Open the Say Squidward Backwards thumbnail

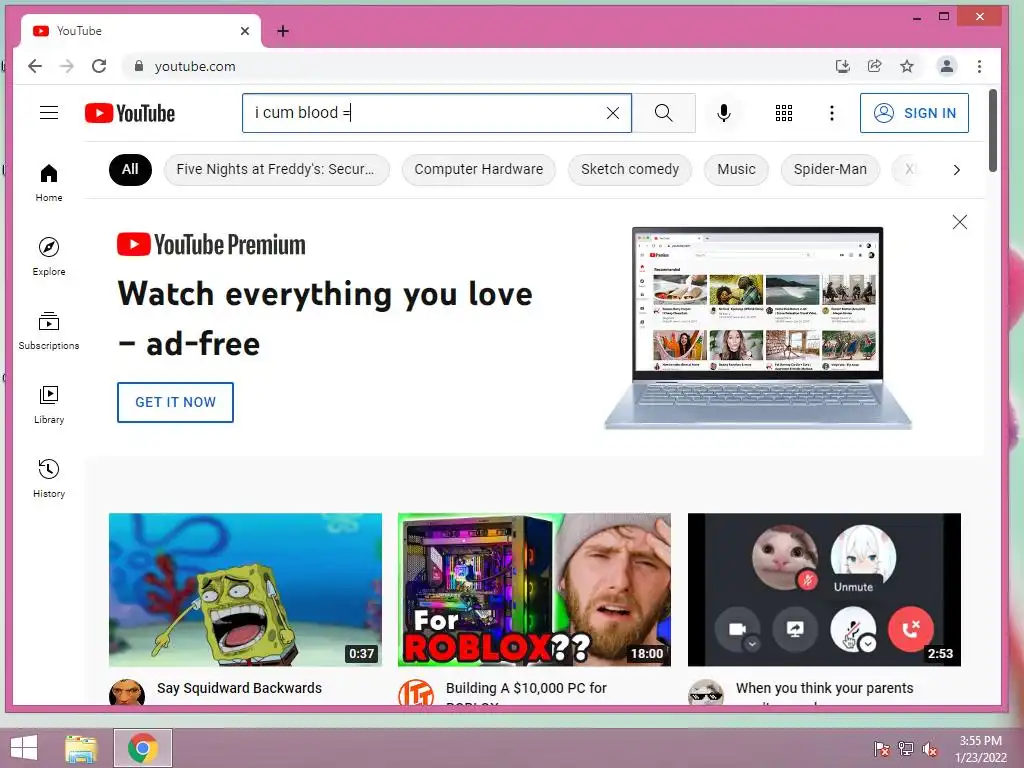[x=246, y=590]
